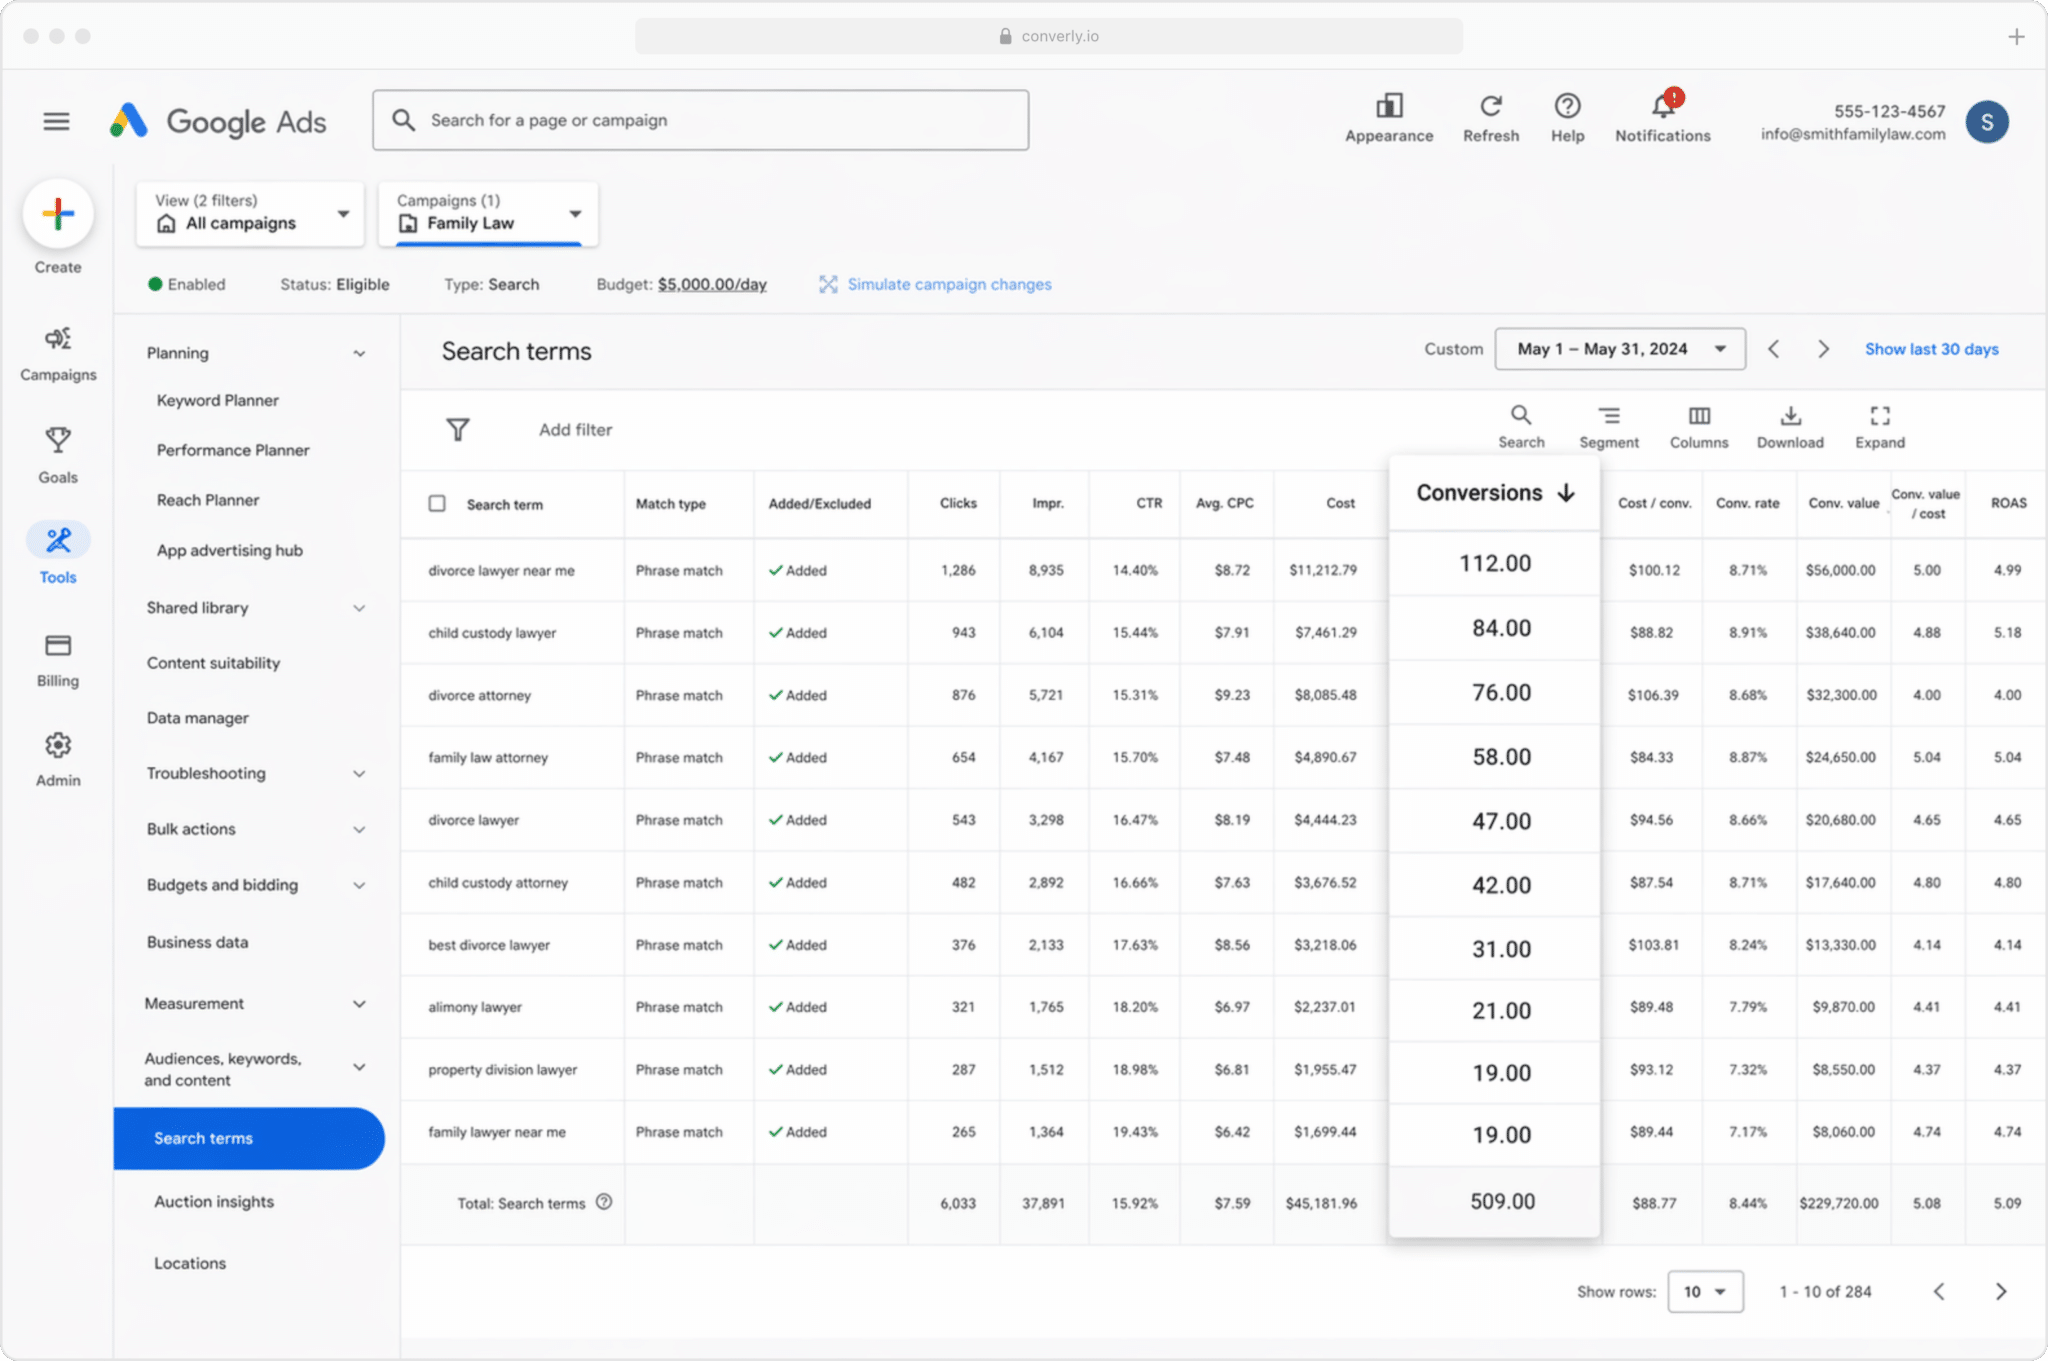Open Keyword Planner
The width and height of the screenshot is (2048, 1361).
tap(218, 400)
